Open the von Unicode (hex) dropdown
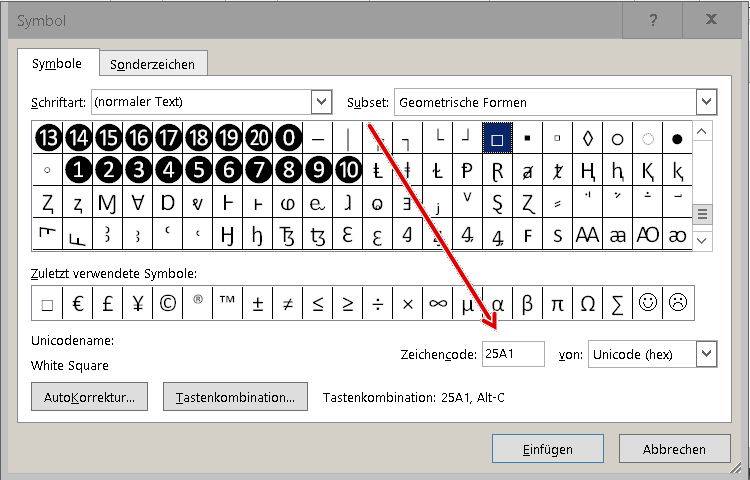 point(706,354)
